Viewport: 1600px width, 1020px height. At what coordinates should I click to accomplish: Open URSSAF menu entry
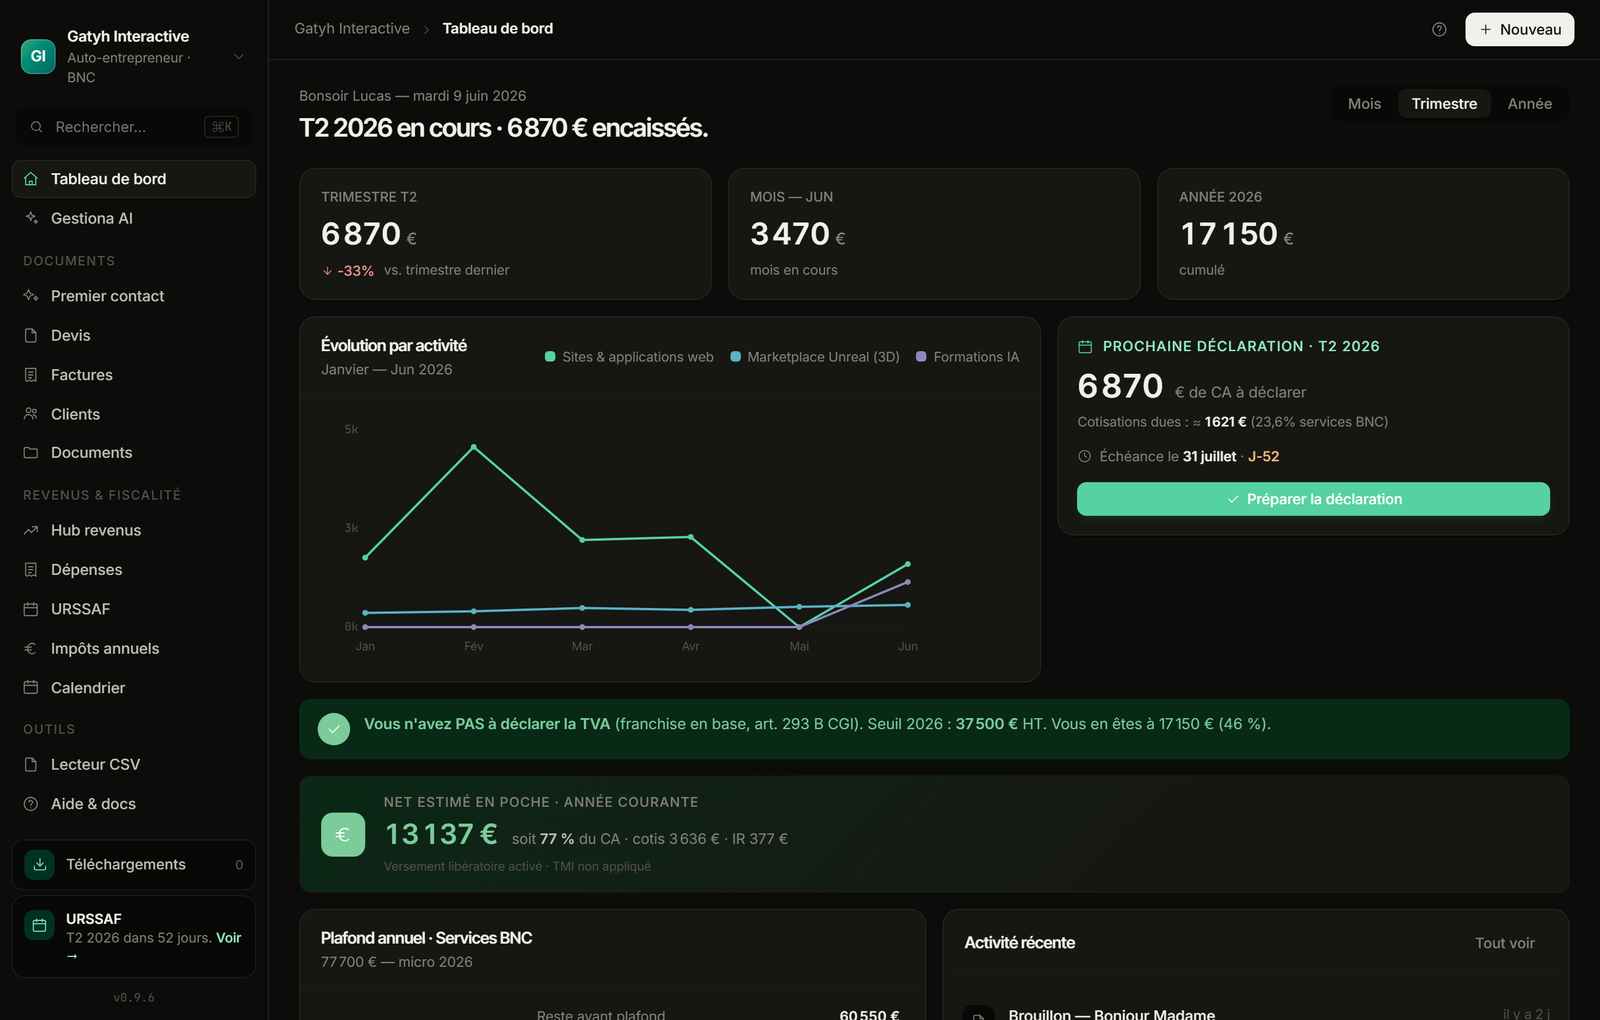[x=134, y=609]
